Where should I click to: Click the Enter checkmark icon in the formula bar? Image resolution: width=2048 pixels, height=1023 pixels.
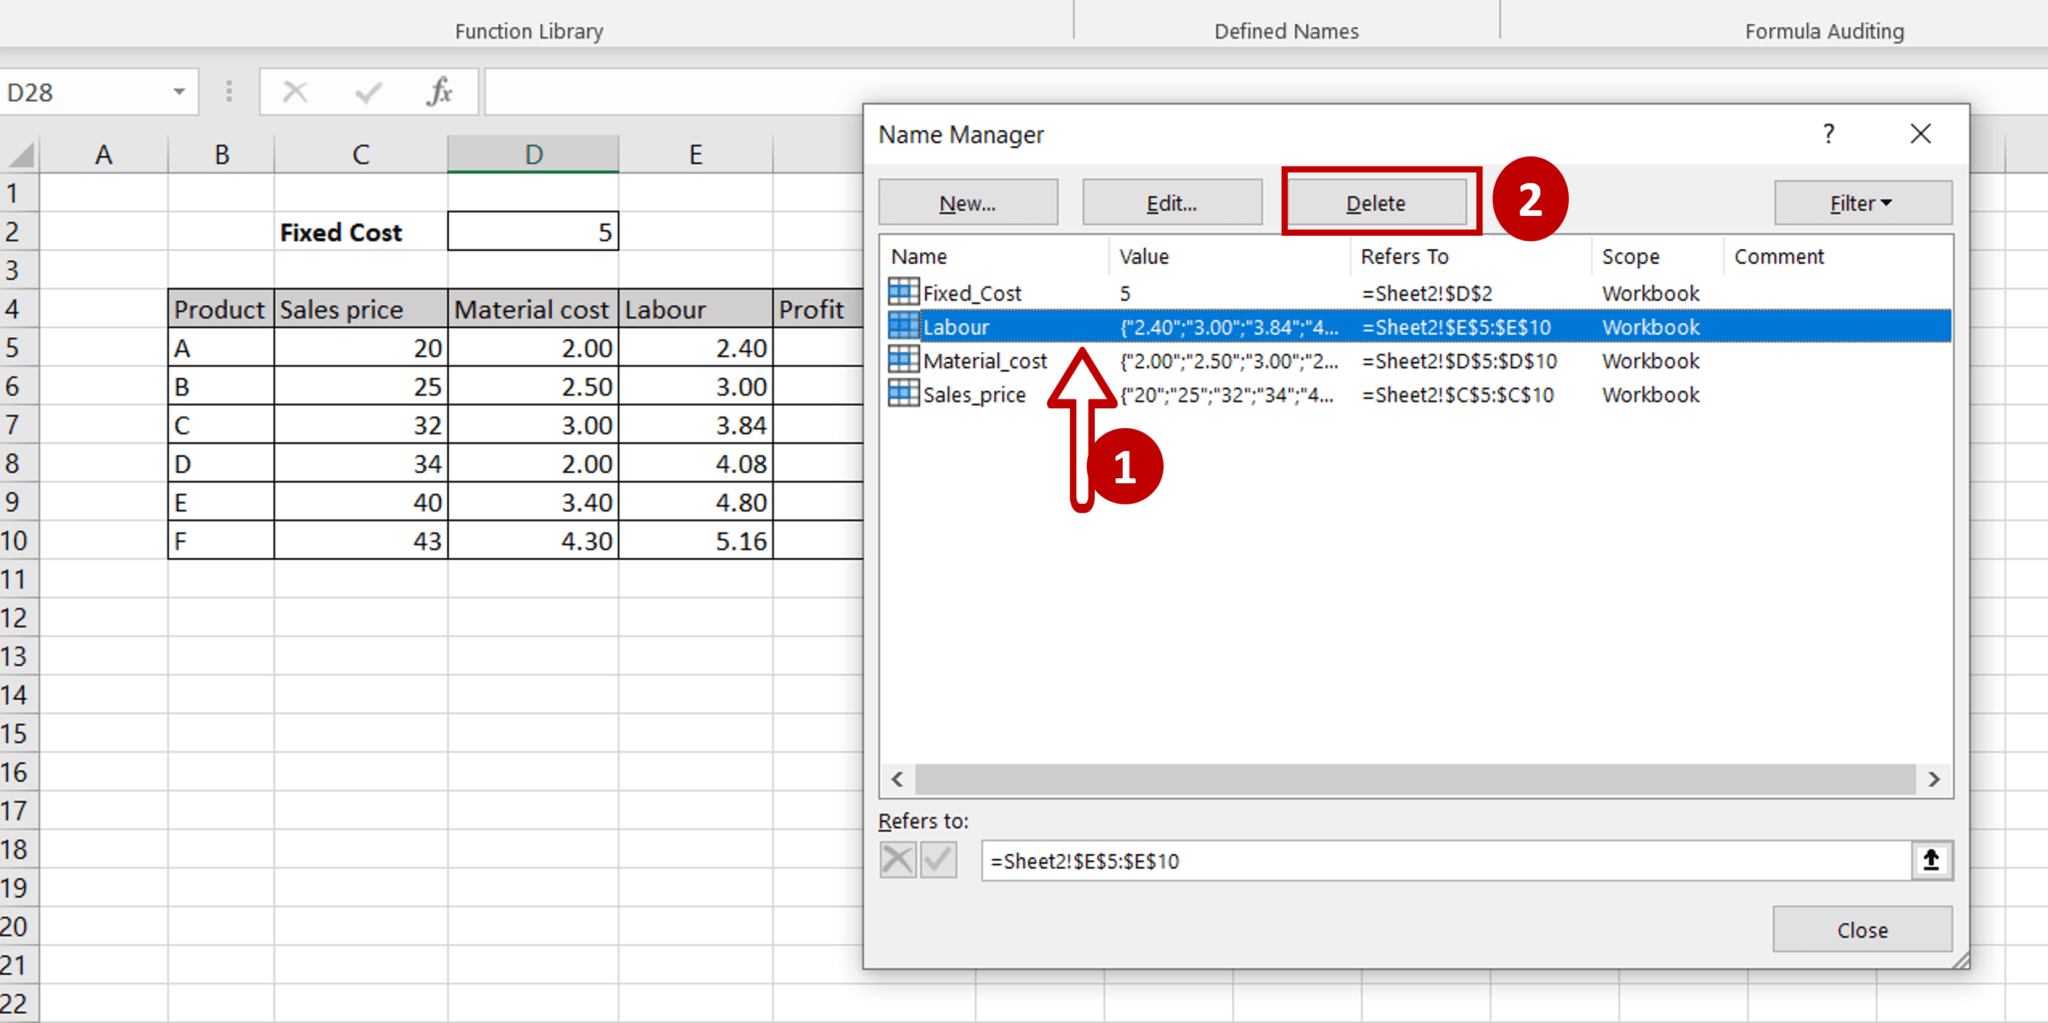(367, 91)
